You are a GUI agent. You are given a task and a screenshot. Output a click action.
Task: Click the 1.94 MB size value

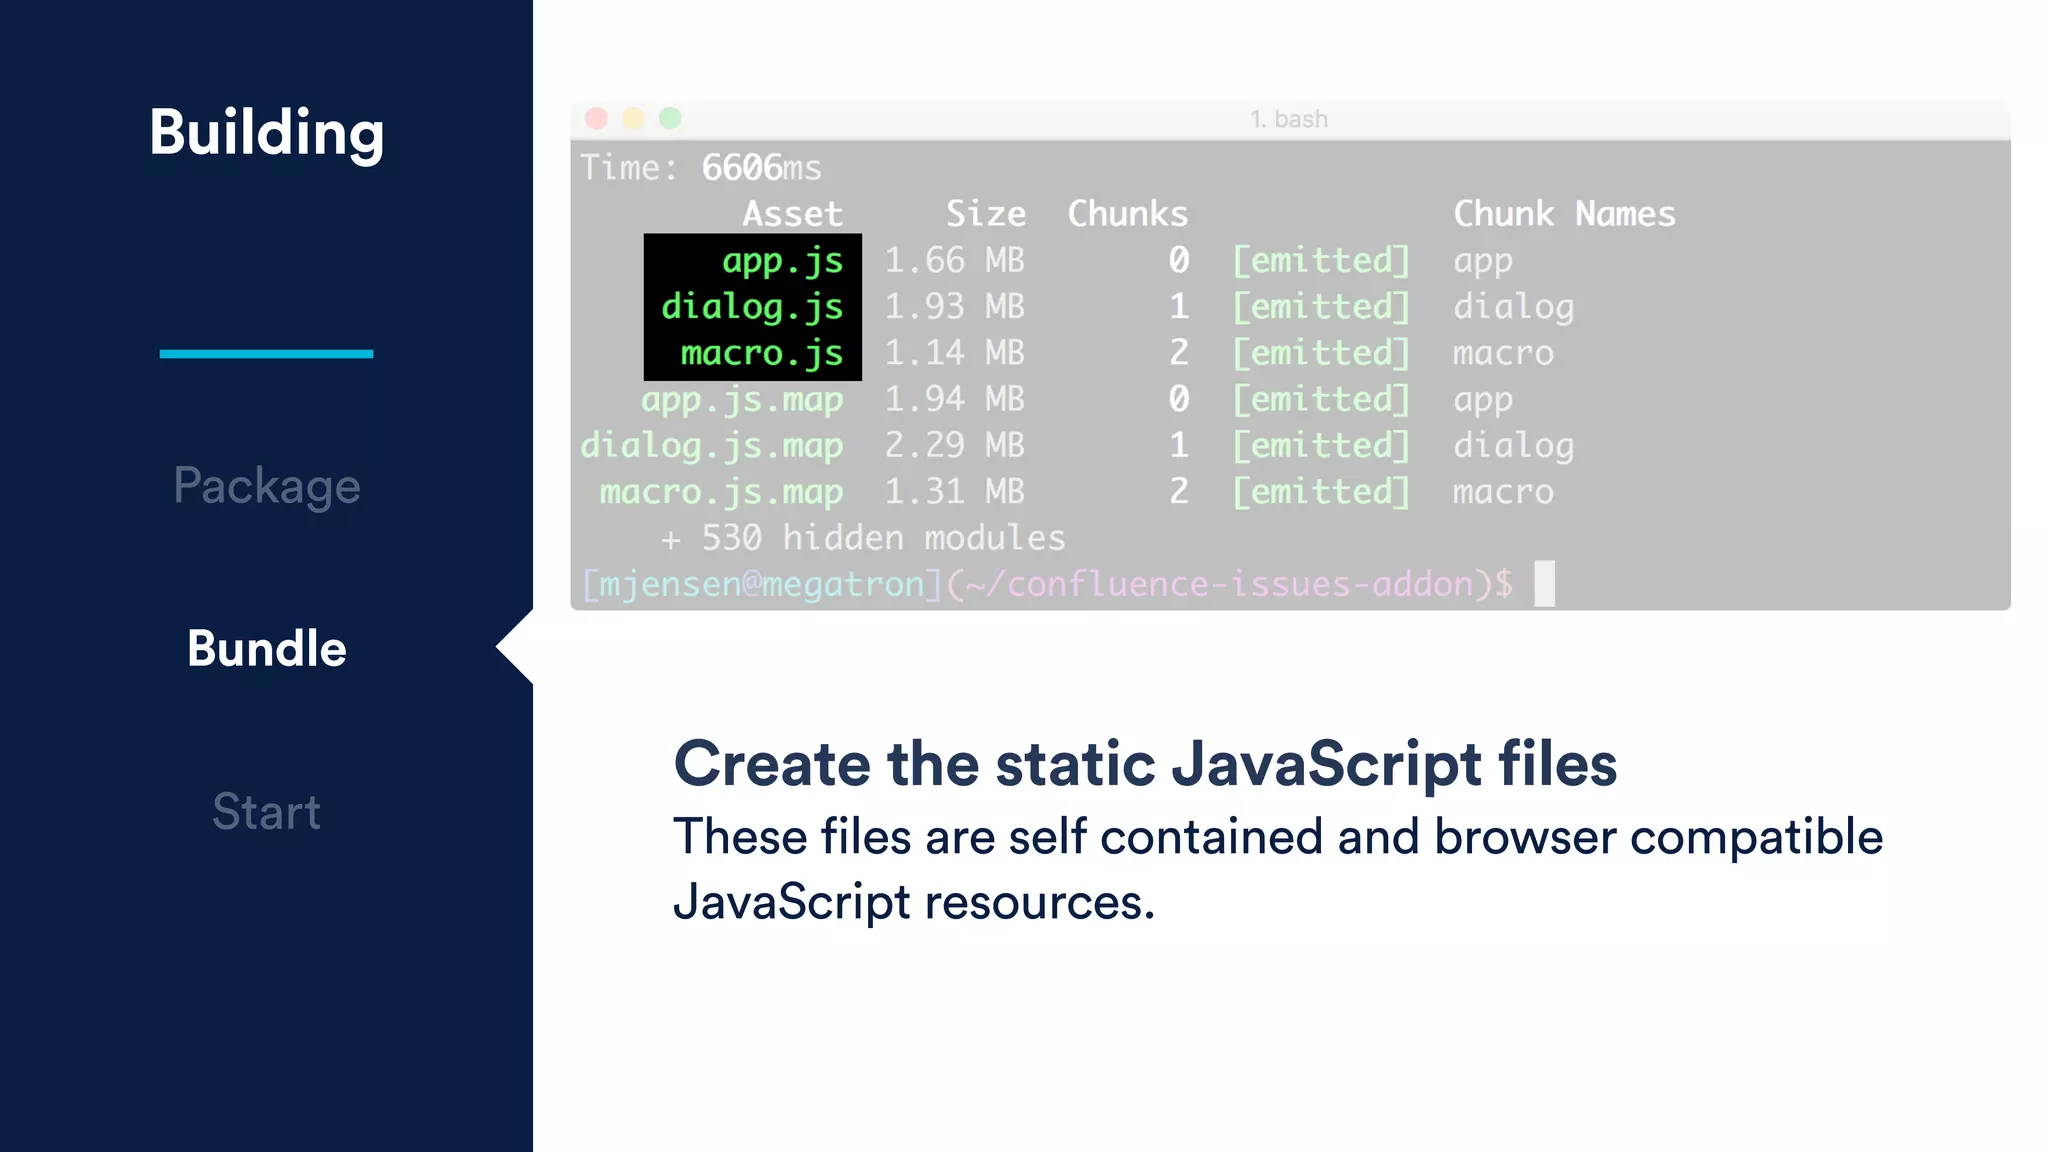[x=955, y=399]
